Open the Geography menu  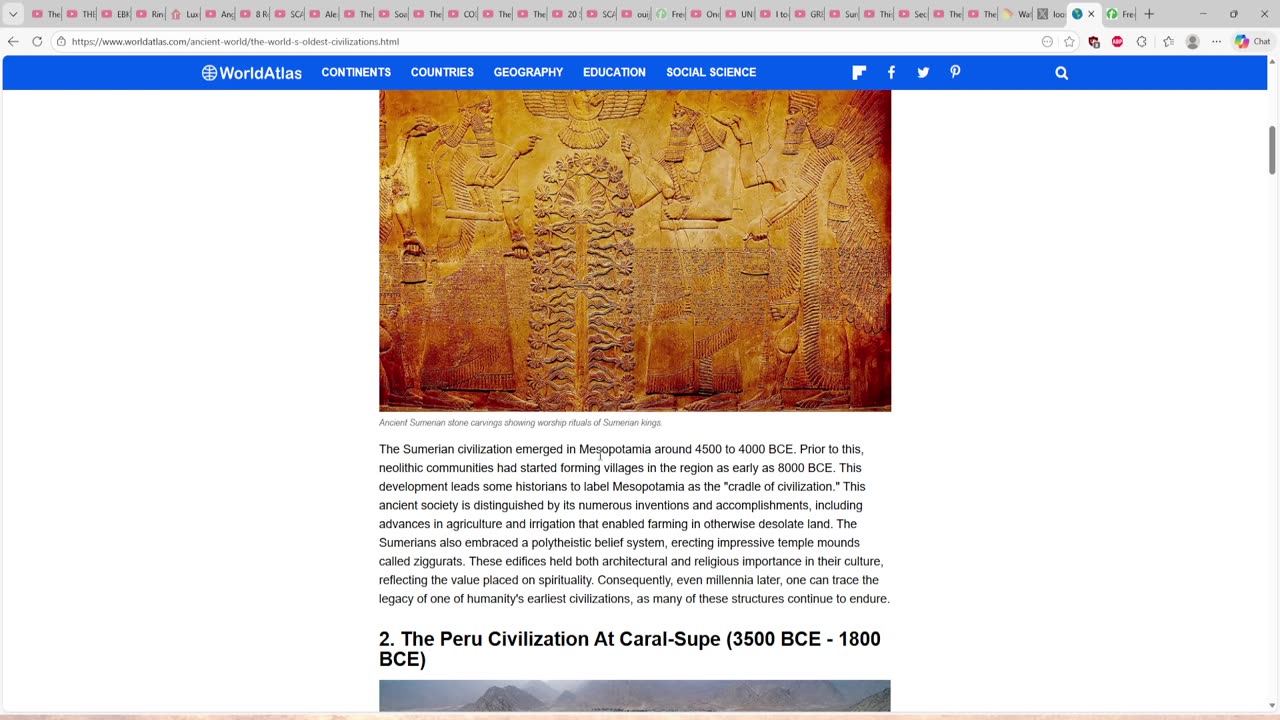528,72
